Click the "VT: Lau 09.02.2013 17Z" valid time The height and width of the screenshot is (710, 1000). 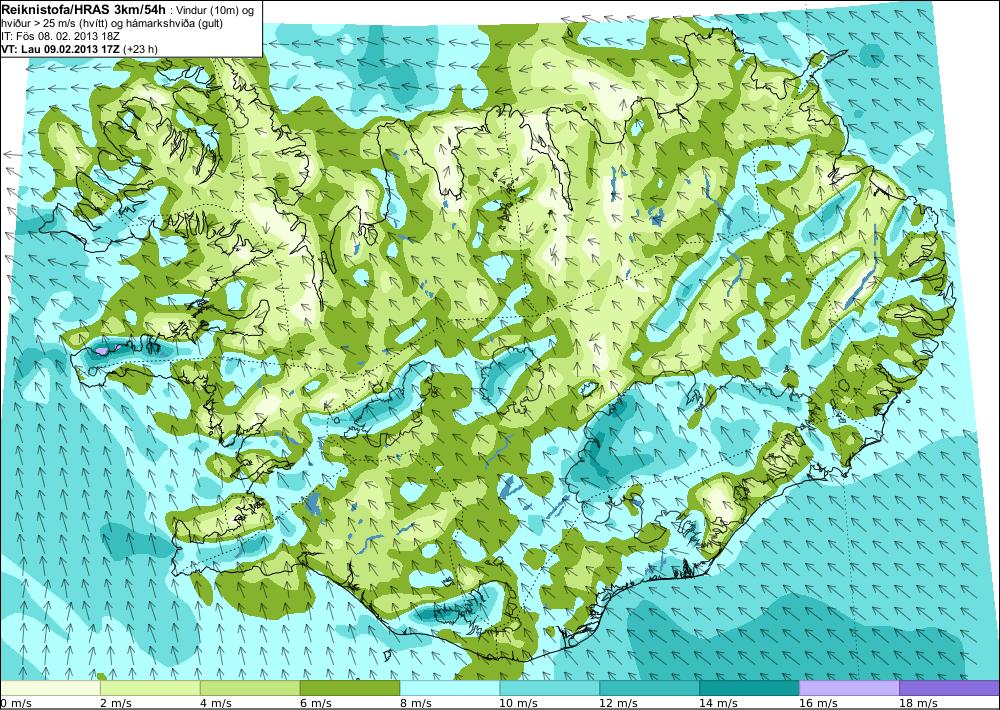pyautogui.click(x=61, y=48)
